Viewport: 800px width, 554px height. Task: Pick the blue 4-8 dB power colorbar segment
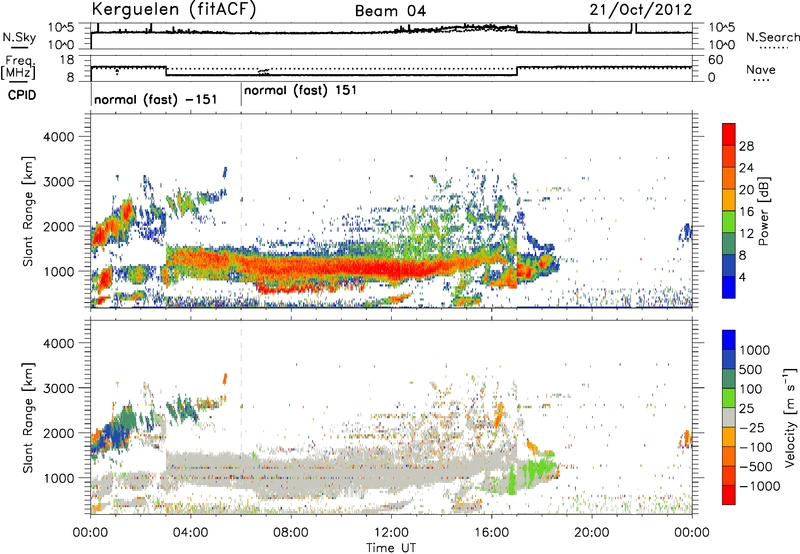pos(729,266)
